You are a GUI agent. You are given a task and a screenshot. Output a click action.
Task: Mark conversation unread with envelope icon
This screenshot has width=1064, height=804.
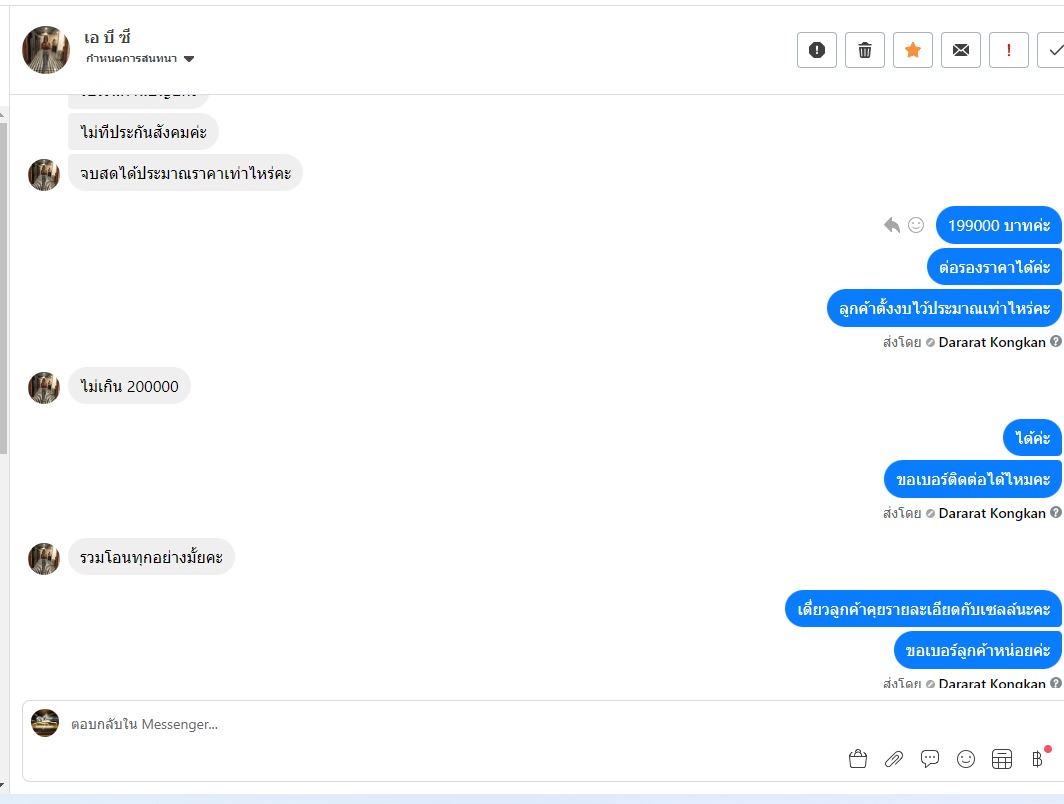pyautogui.click(x=961, y=50)
